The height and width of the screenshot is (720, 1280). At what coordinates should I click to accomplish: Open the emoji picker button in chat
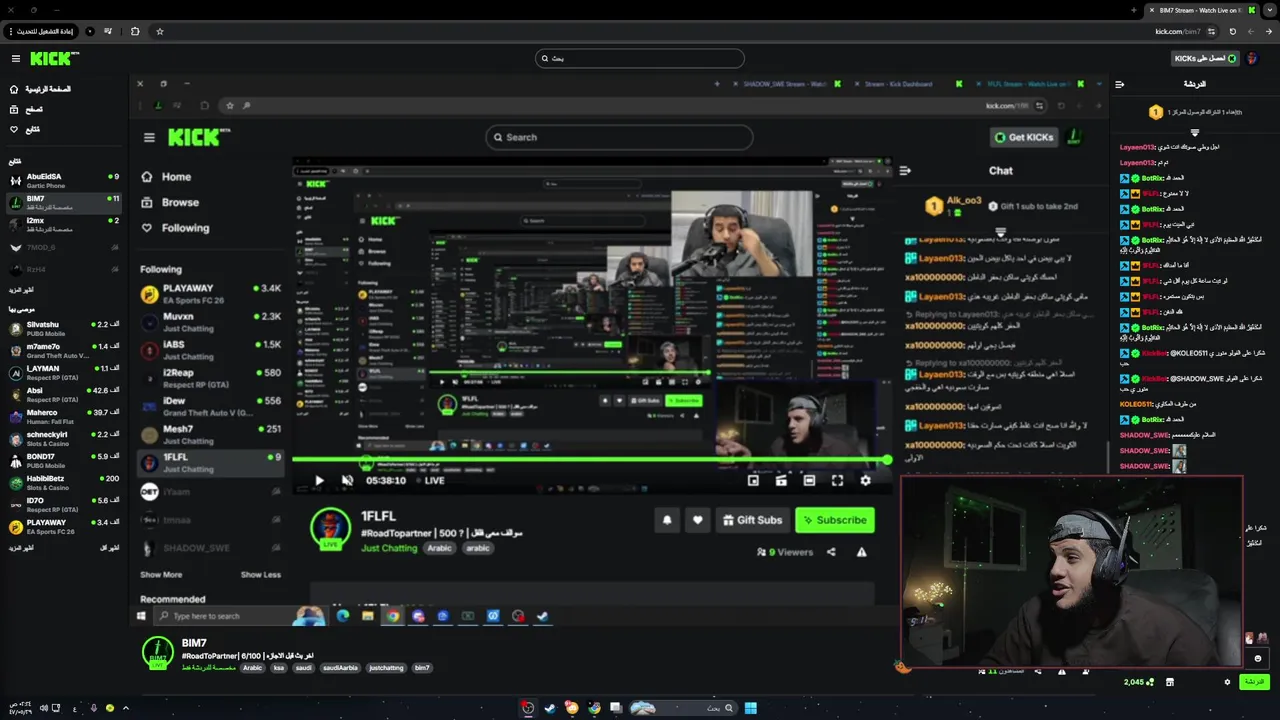[1257, 658]
